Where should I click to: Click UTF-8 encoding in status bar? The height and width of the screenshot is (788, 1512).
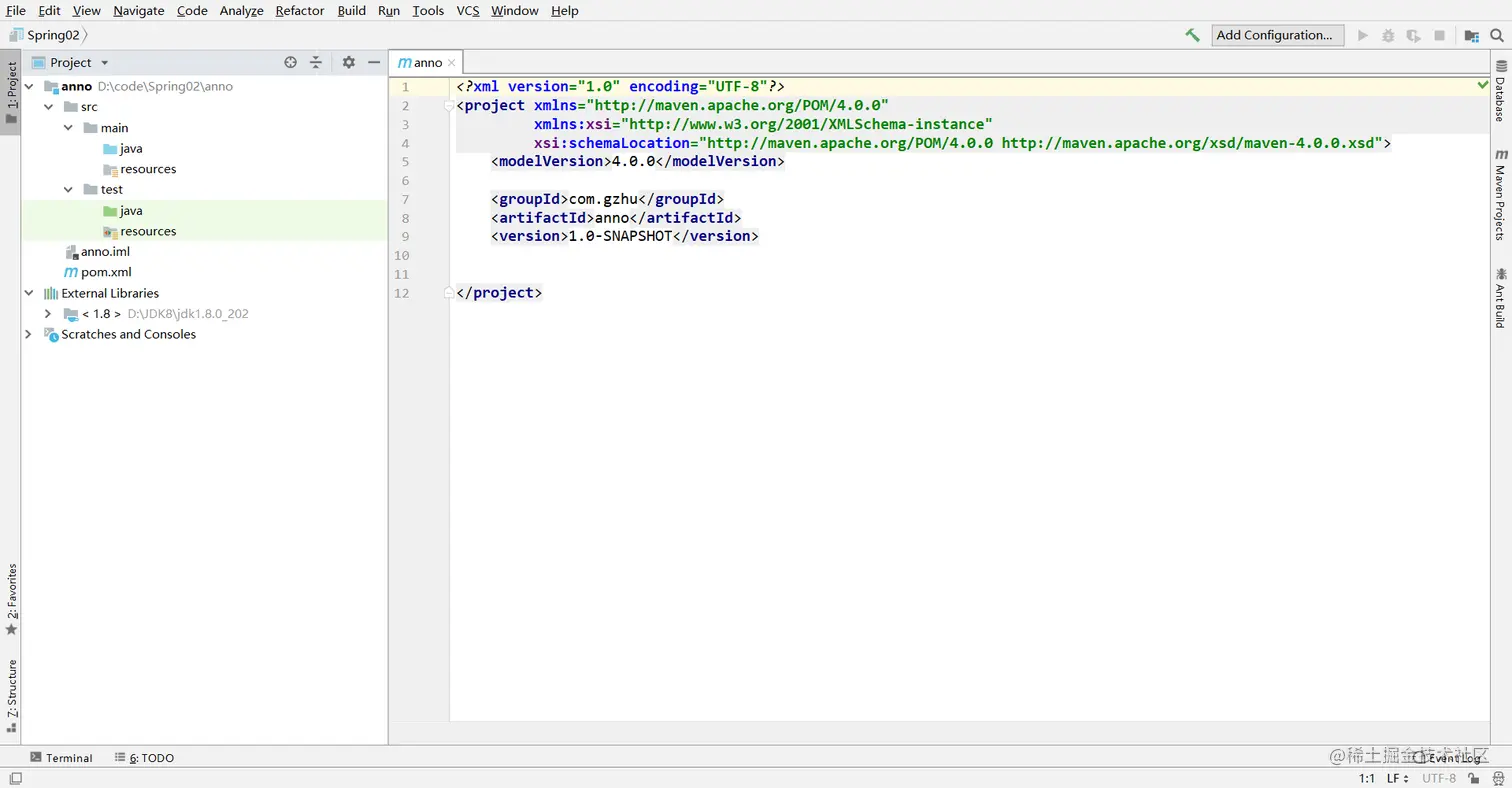point(1439,778)
